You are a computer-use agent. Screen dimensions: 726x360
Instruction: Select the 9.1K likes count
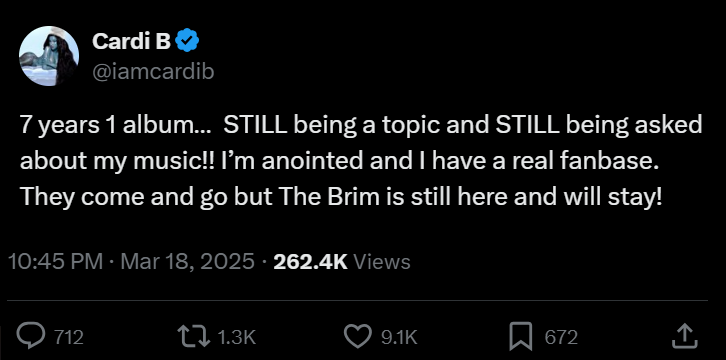point(399,337)
